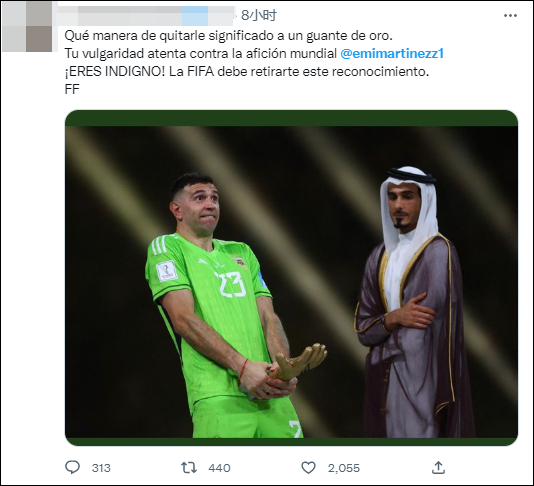Click the 2,055 likes count
Screen dimensions: 534x486
(x=344, y=468)
